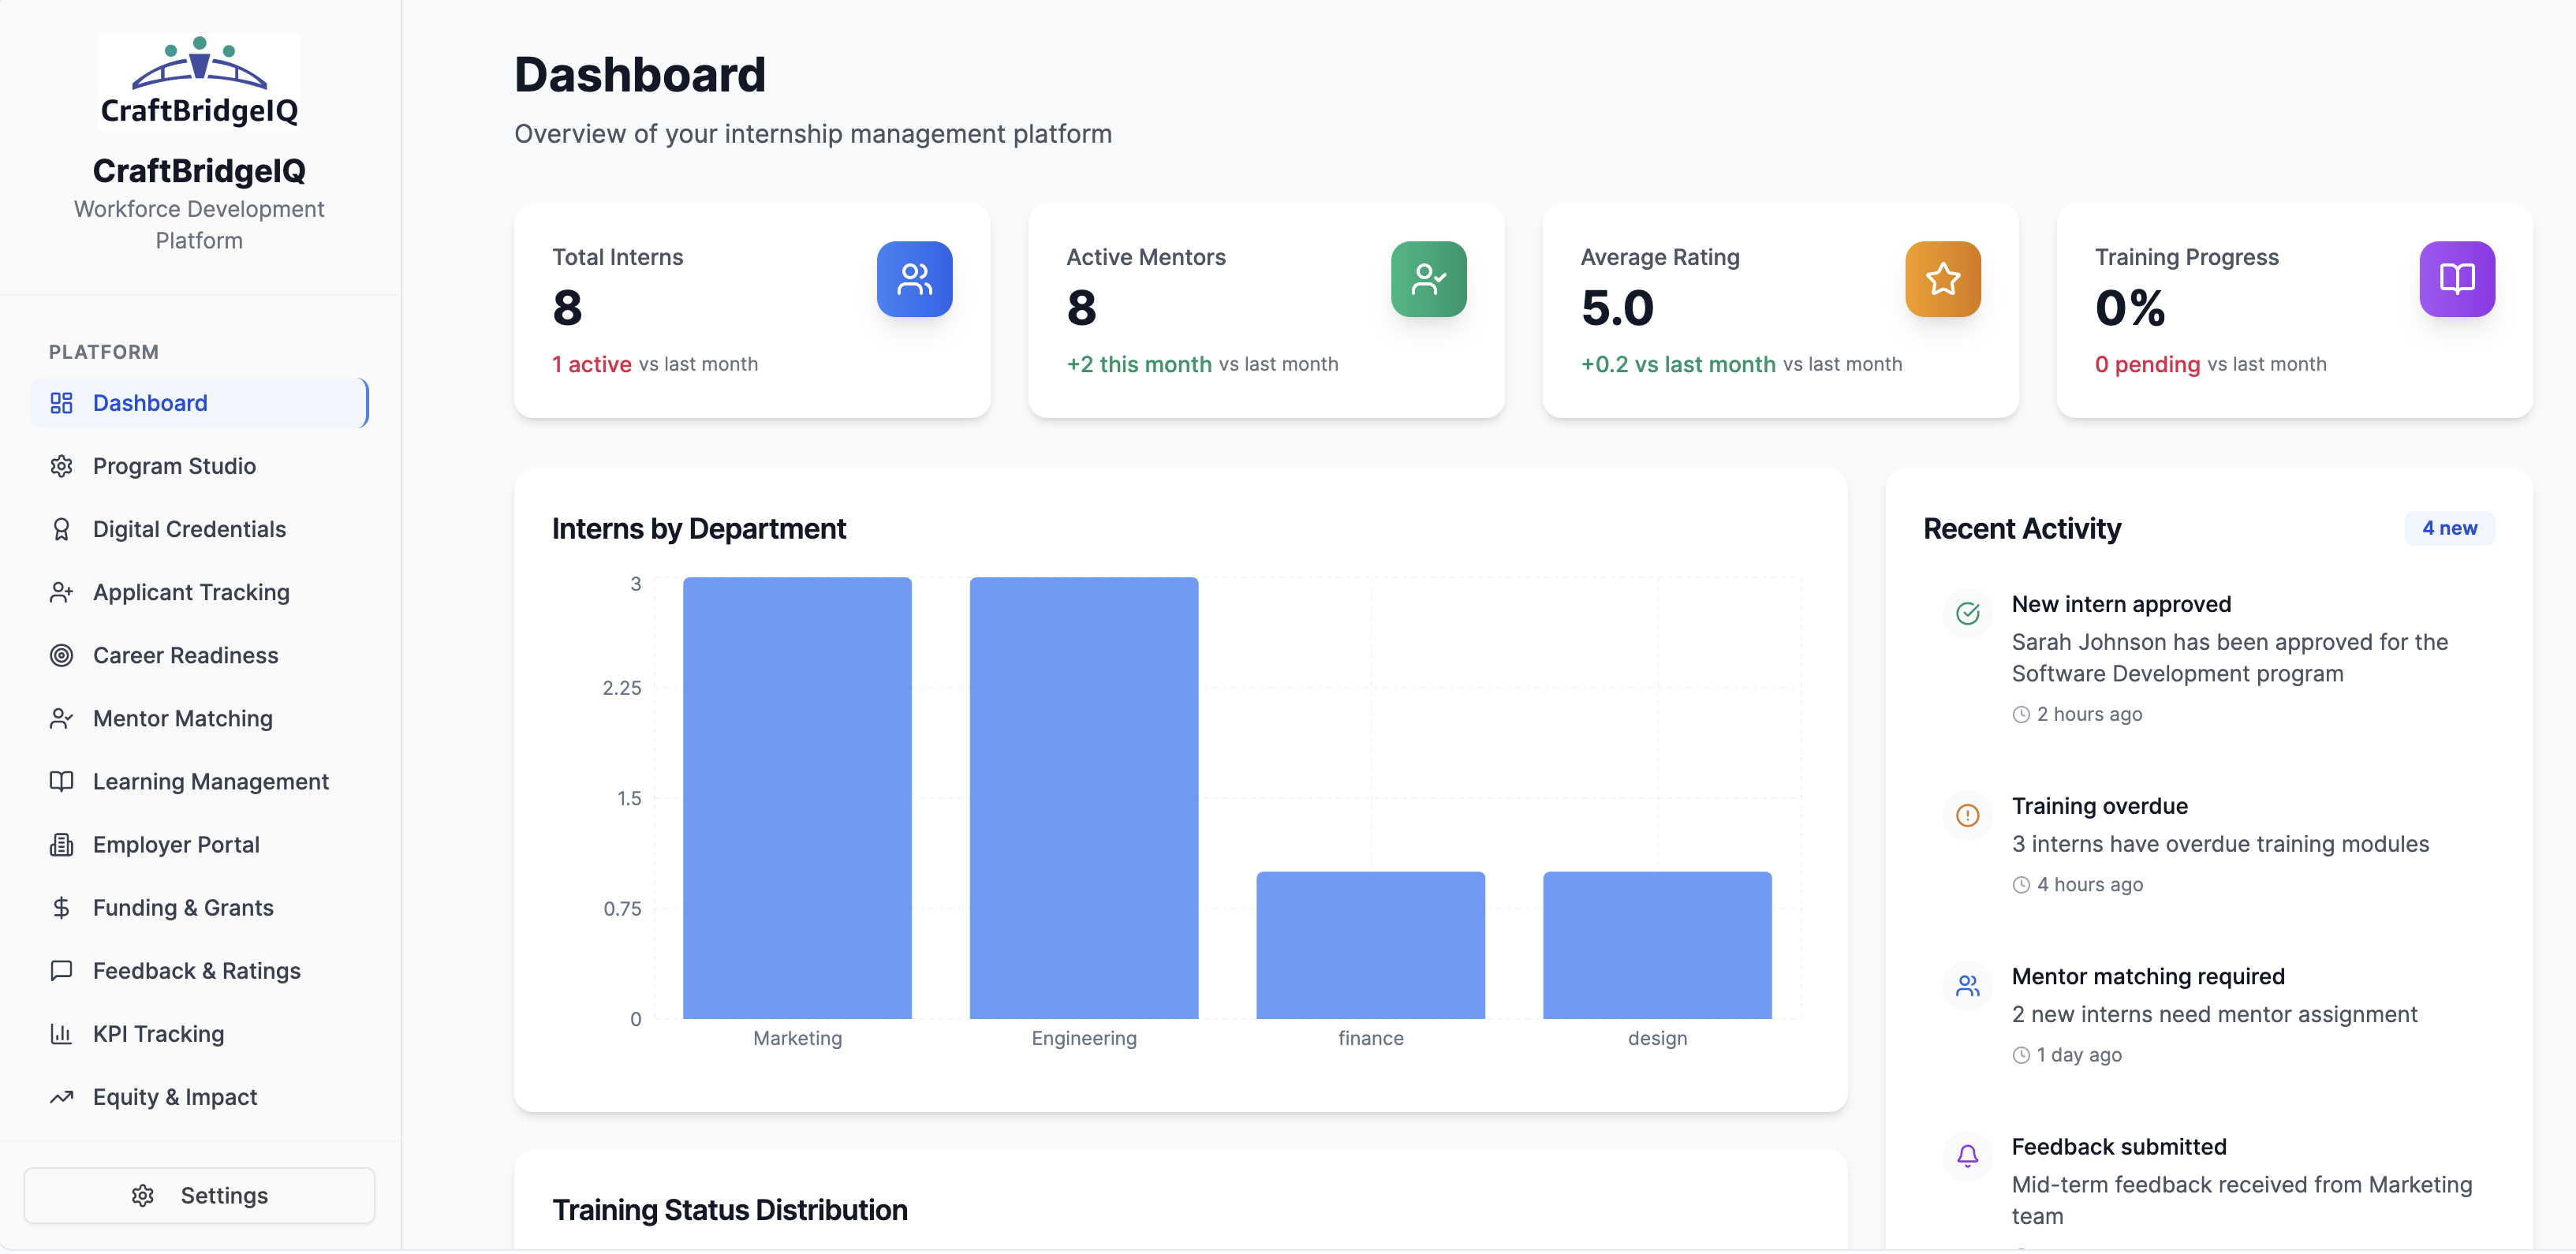Click the KPI Tracking bar chart icon
The width and height of the screenshot is (2576, 1254).
click(x=61, y=1033)
